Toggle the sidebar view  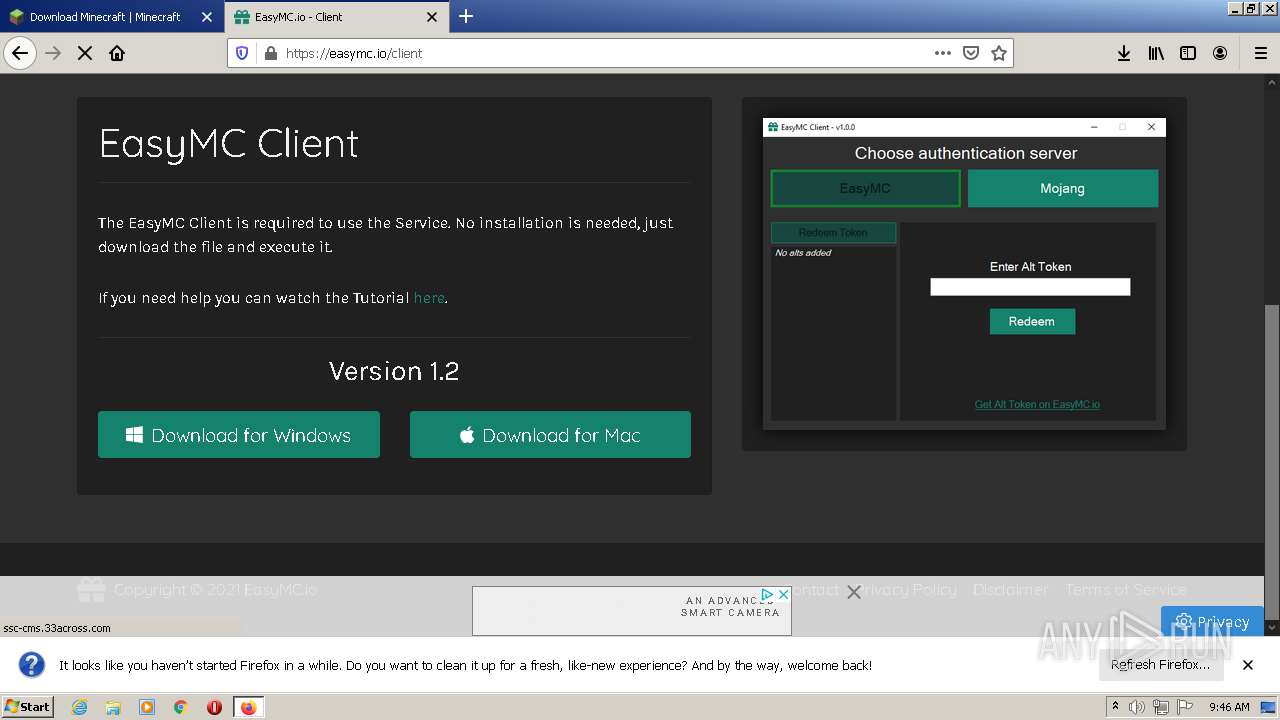coord(1188,53)
